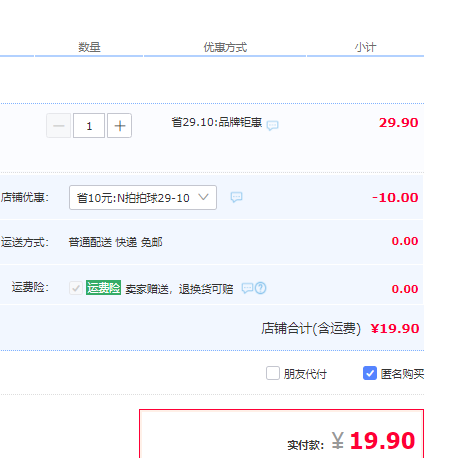Click the 卖家赠送, 退换货可赔 text
The height and width of the screenshot is (458, 451).
pyautogui.click(x=179, y=289)
